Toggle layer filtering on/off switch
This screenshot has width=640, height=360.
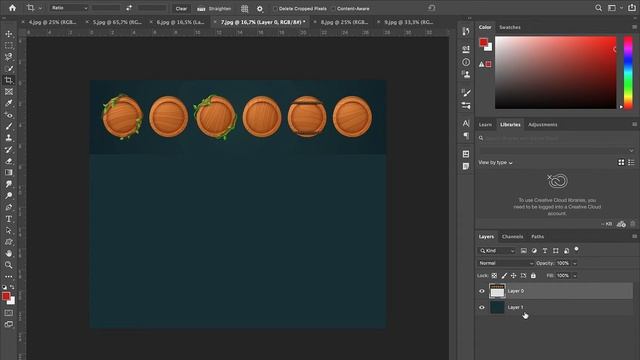pos(576,249)
